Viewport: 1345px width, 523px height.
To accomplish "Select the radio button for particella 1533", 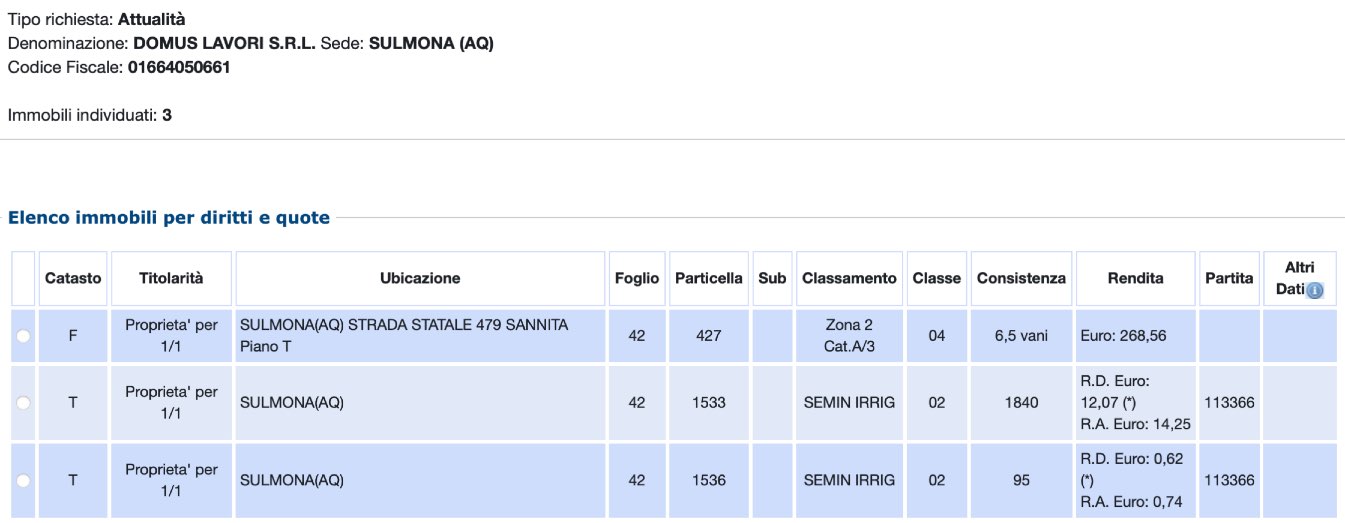I will (23, 402).
